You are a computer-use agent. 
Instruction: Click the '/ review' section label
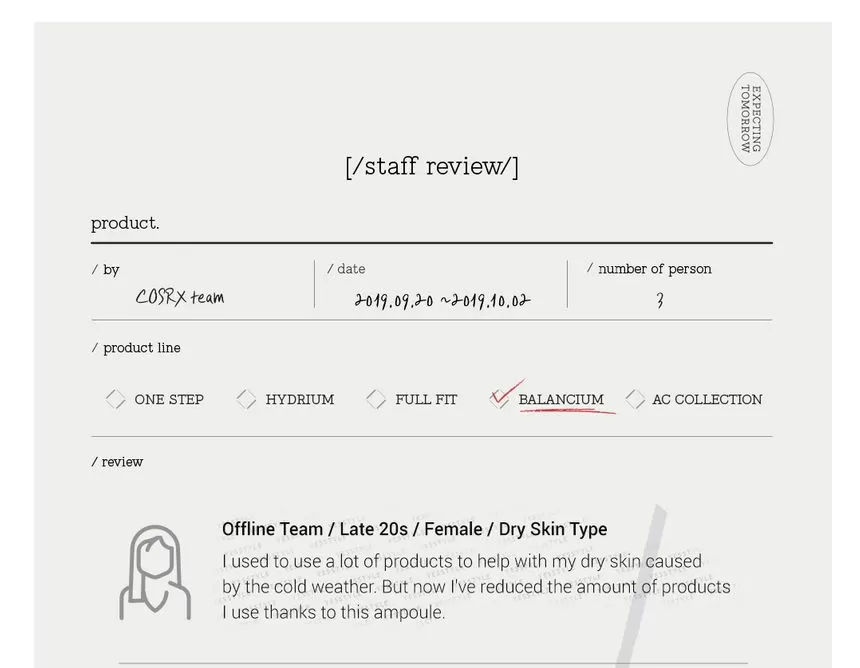coord(118,462)
